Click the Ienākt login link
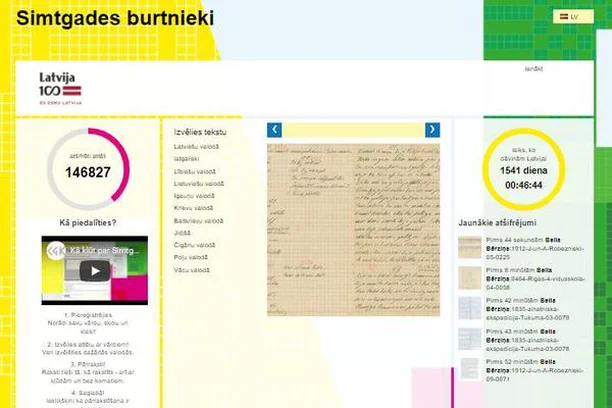The image size is (612, 408). 533,69
